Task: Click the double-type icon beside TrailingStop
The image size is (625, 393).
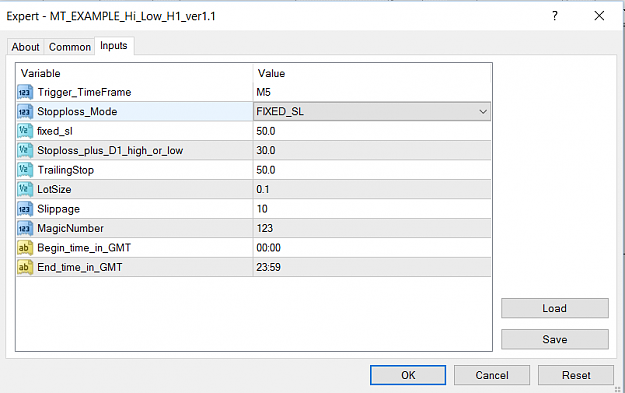Action: (25, 170)
